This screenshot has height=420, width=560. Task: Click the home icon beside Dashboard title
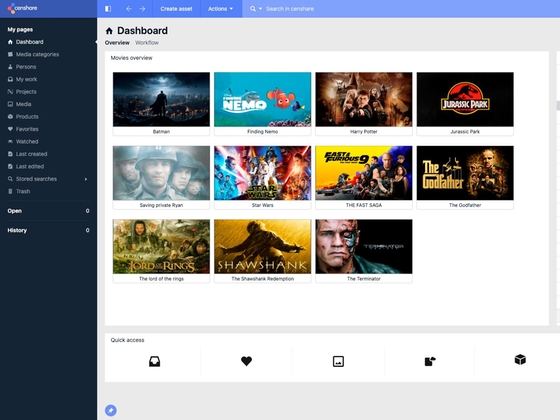click(x=109, y=31)
